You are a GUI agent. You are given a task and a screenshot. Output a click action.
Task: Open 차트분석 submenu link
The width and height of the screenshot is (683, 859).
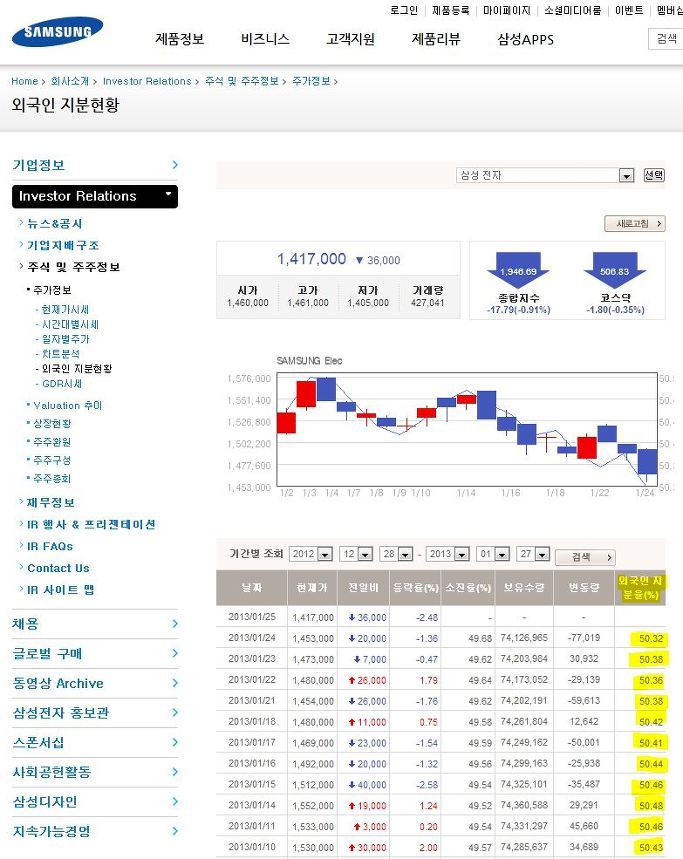(x=61, y=354)
